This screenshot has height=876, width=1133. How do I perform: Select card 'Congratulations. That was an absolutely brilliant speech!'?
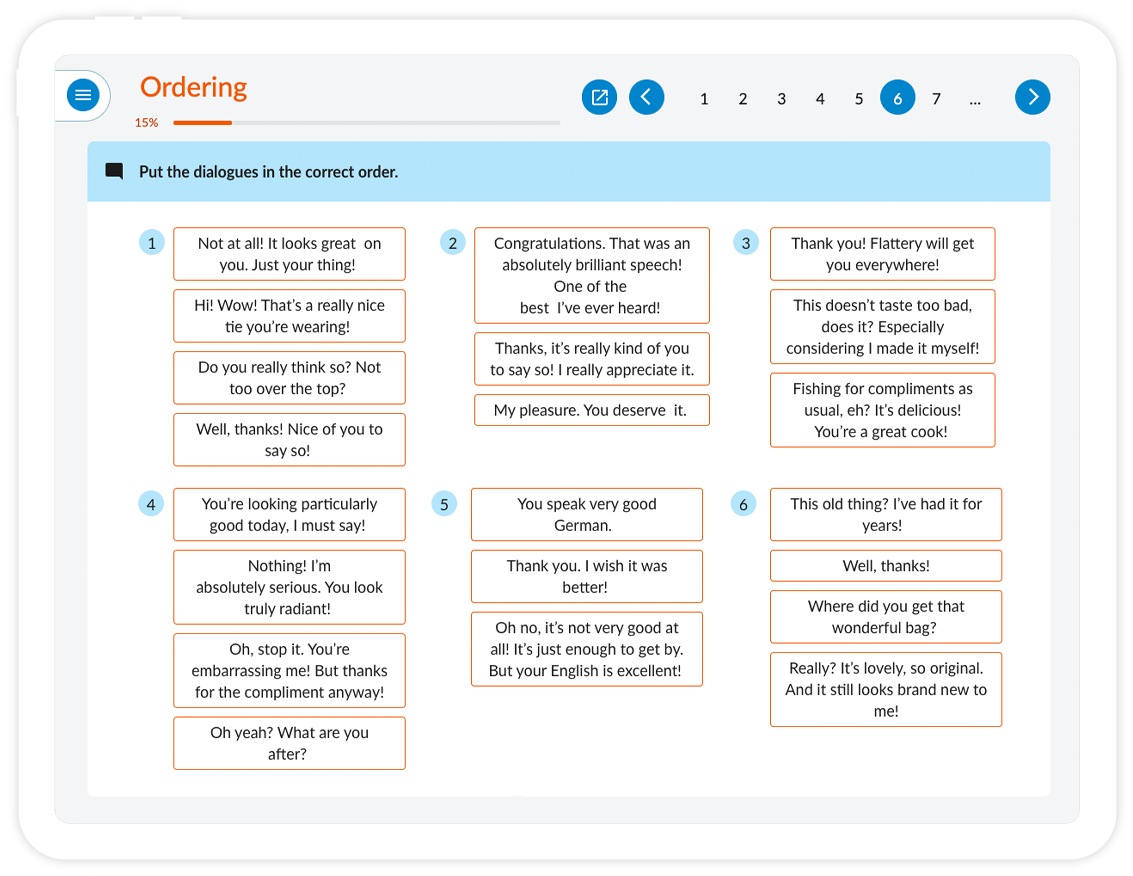tap(592, 275)
